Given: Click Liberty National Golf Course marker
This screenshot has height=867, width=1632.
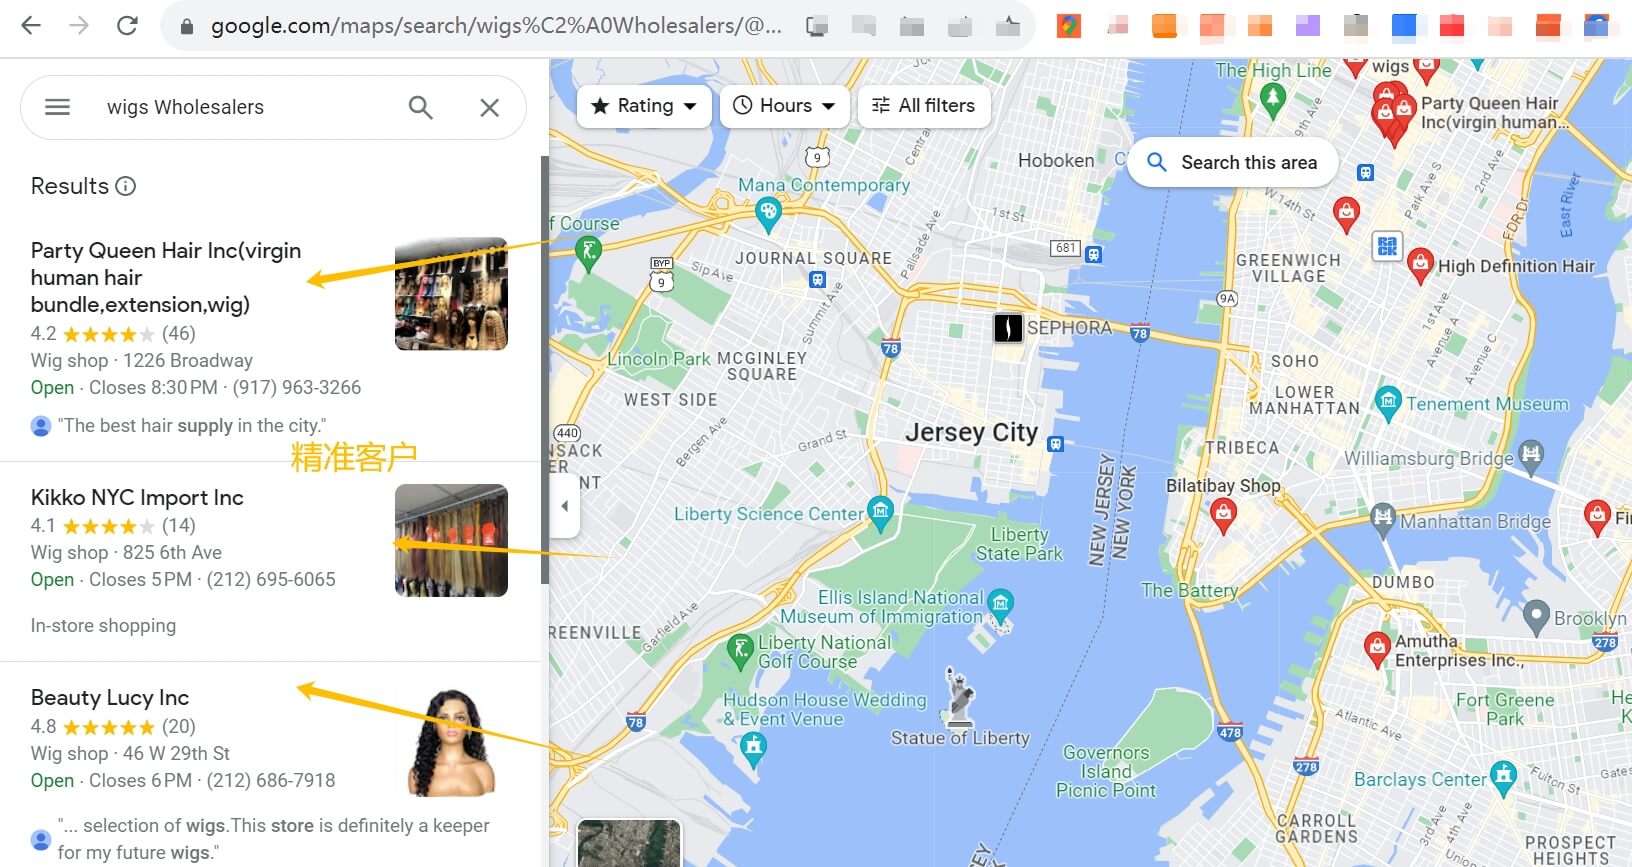Looking at the screenshot, I should (740, 650).
